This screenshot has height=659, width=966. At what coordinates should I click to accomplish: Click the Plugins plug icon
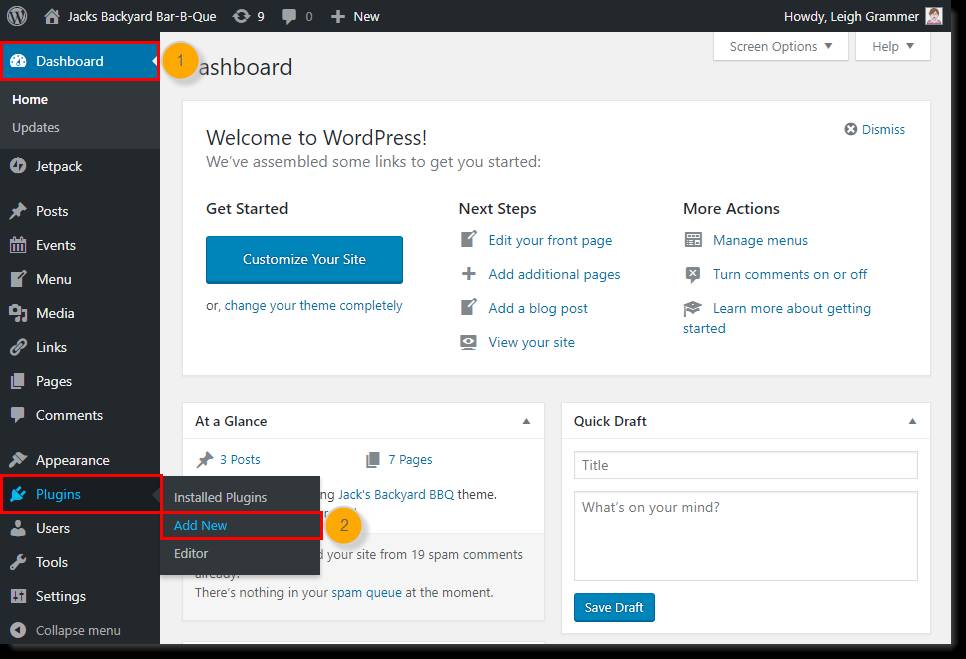(18, 494)
